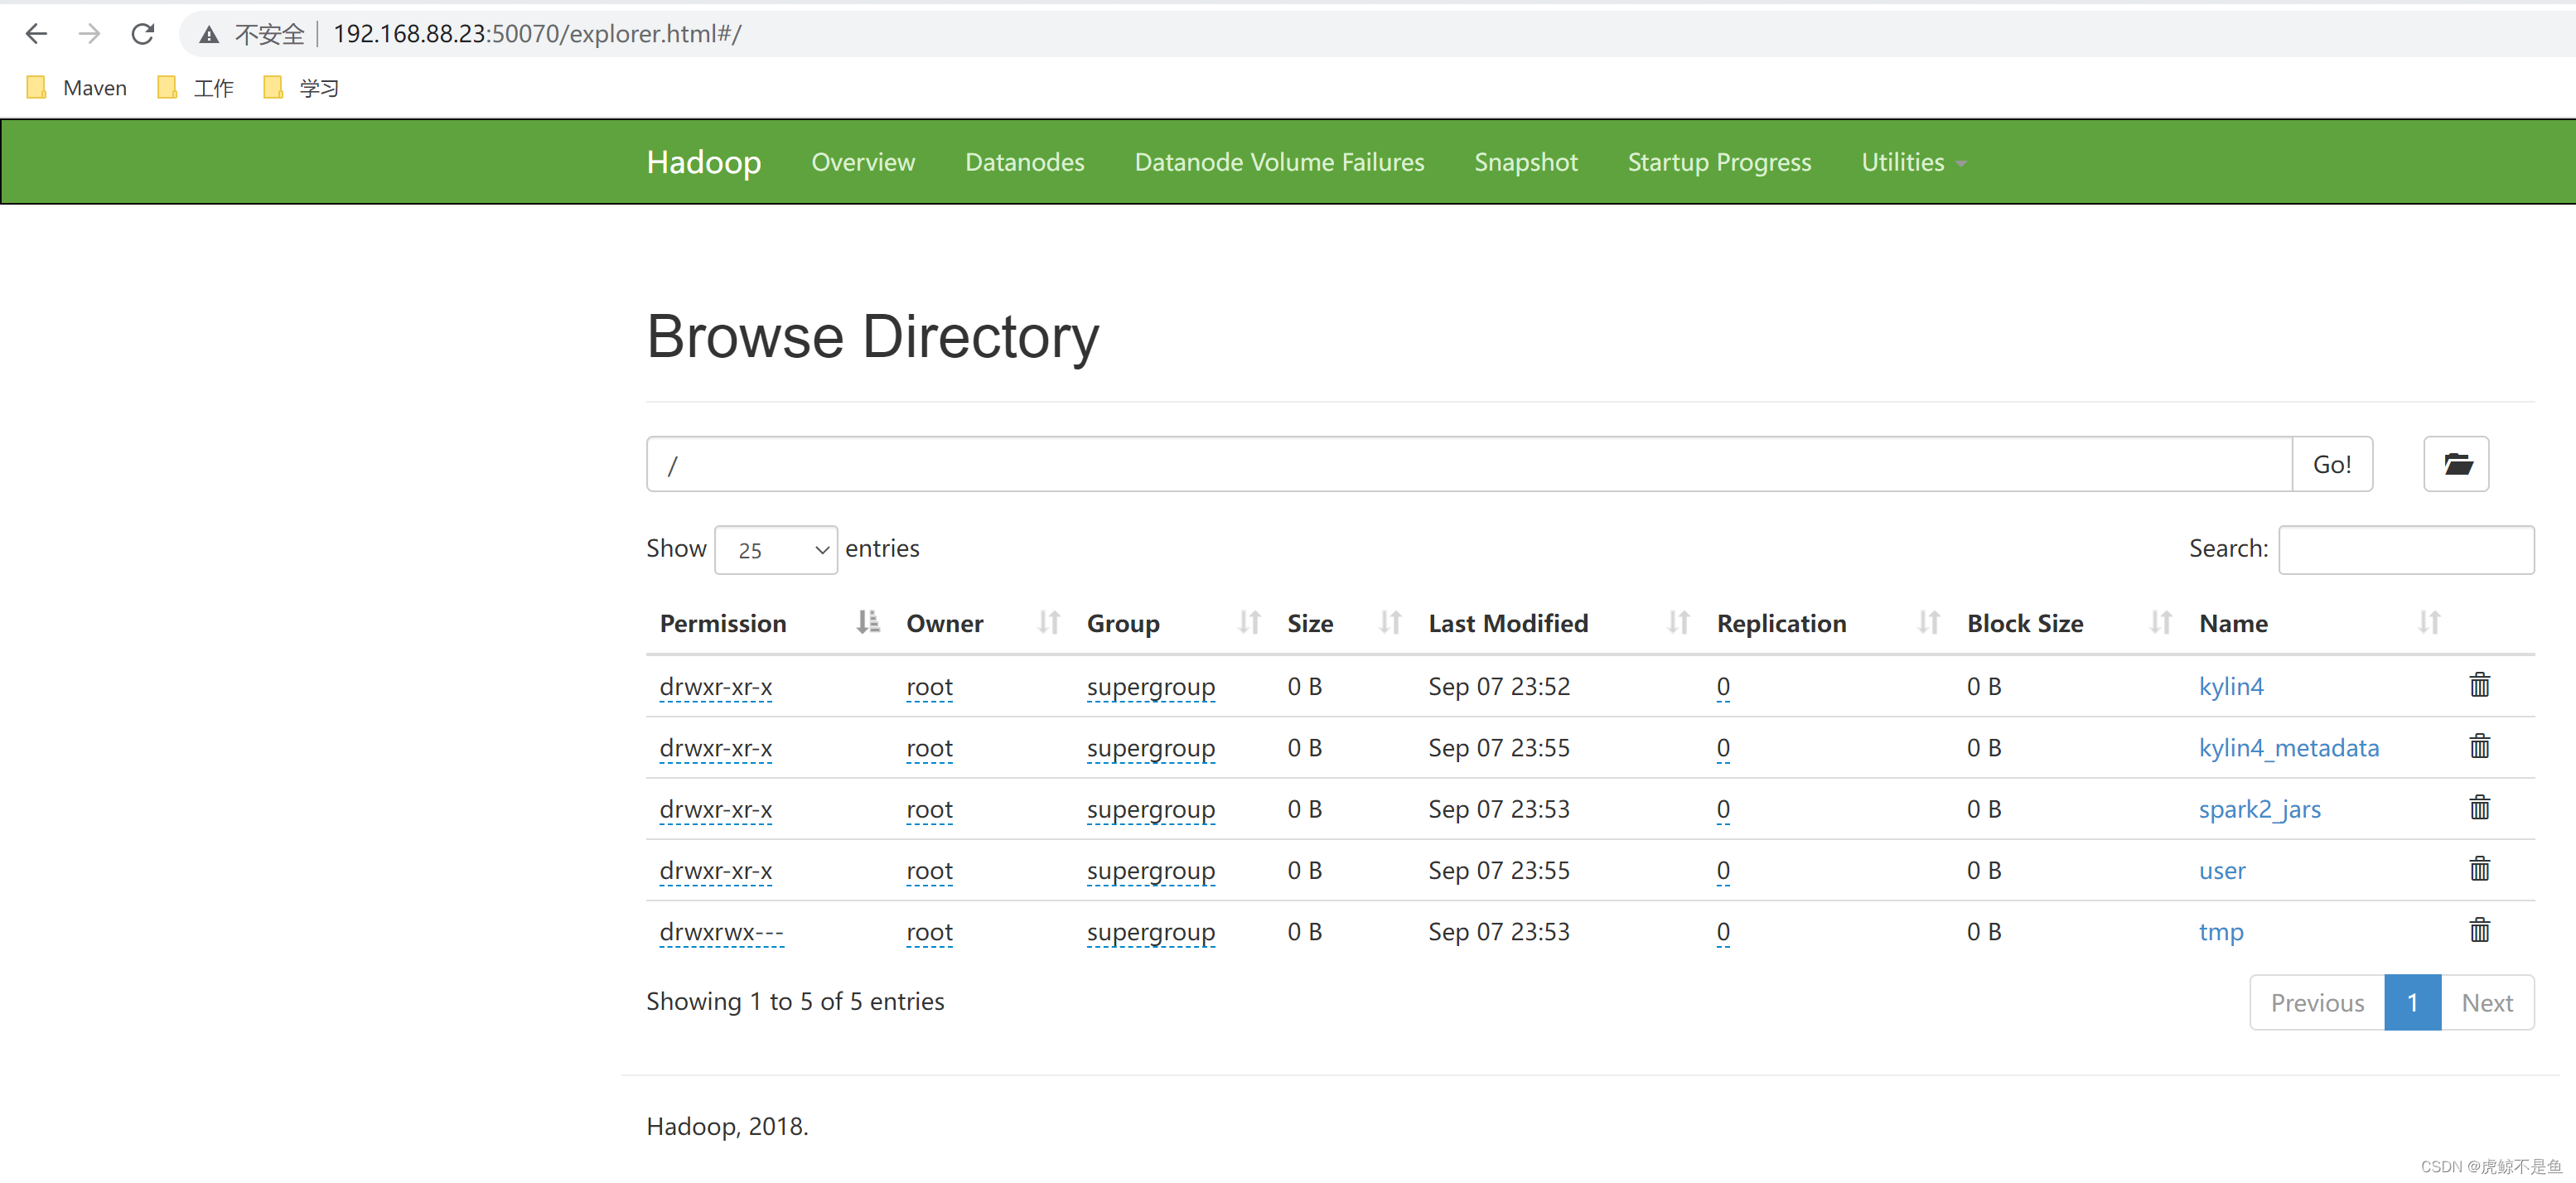Click the trash icon for tmp
This screenshot has height=1183, width=2576.
pyautogui.click(x=2479, y=931)
